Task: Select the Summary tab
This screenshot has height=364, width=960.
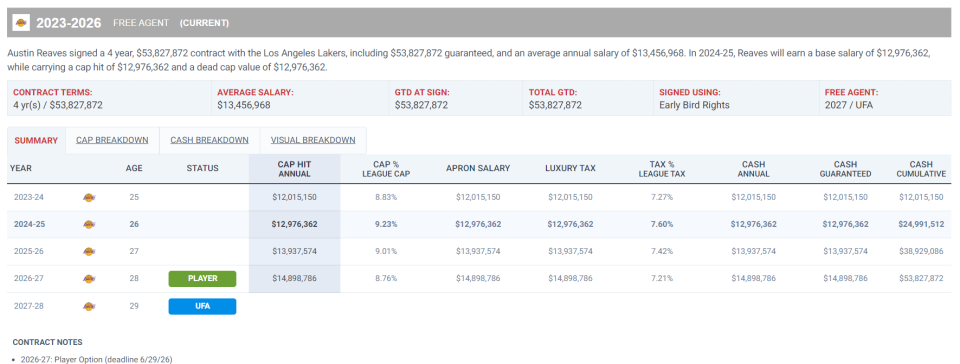Action: pyautogui.click(x=36, y=140)
